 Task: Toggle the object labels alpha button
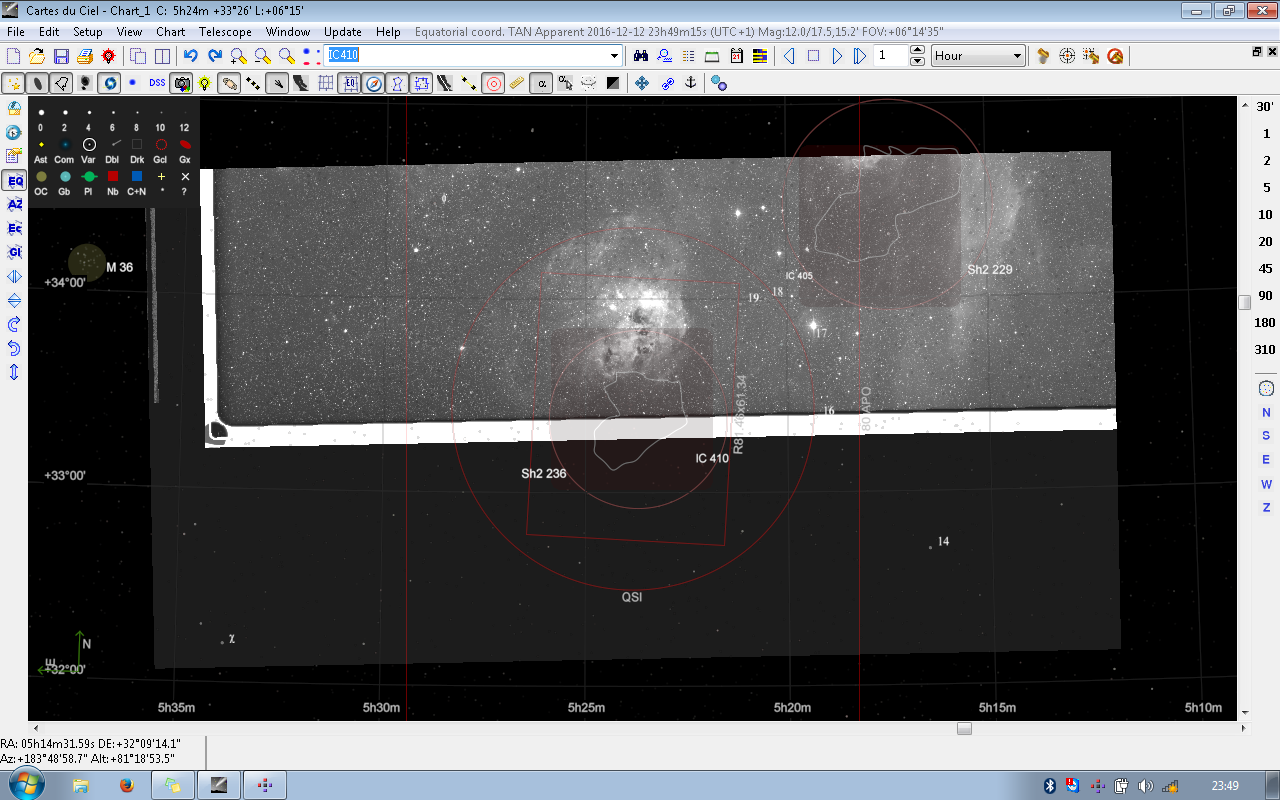click(541, 83)
